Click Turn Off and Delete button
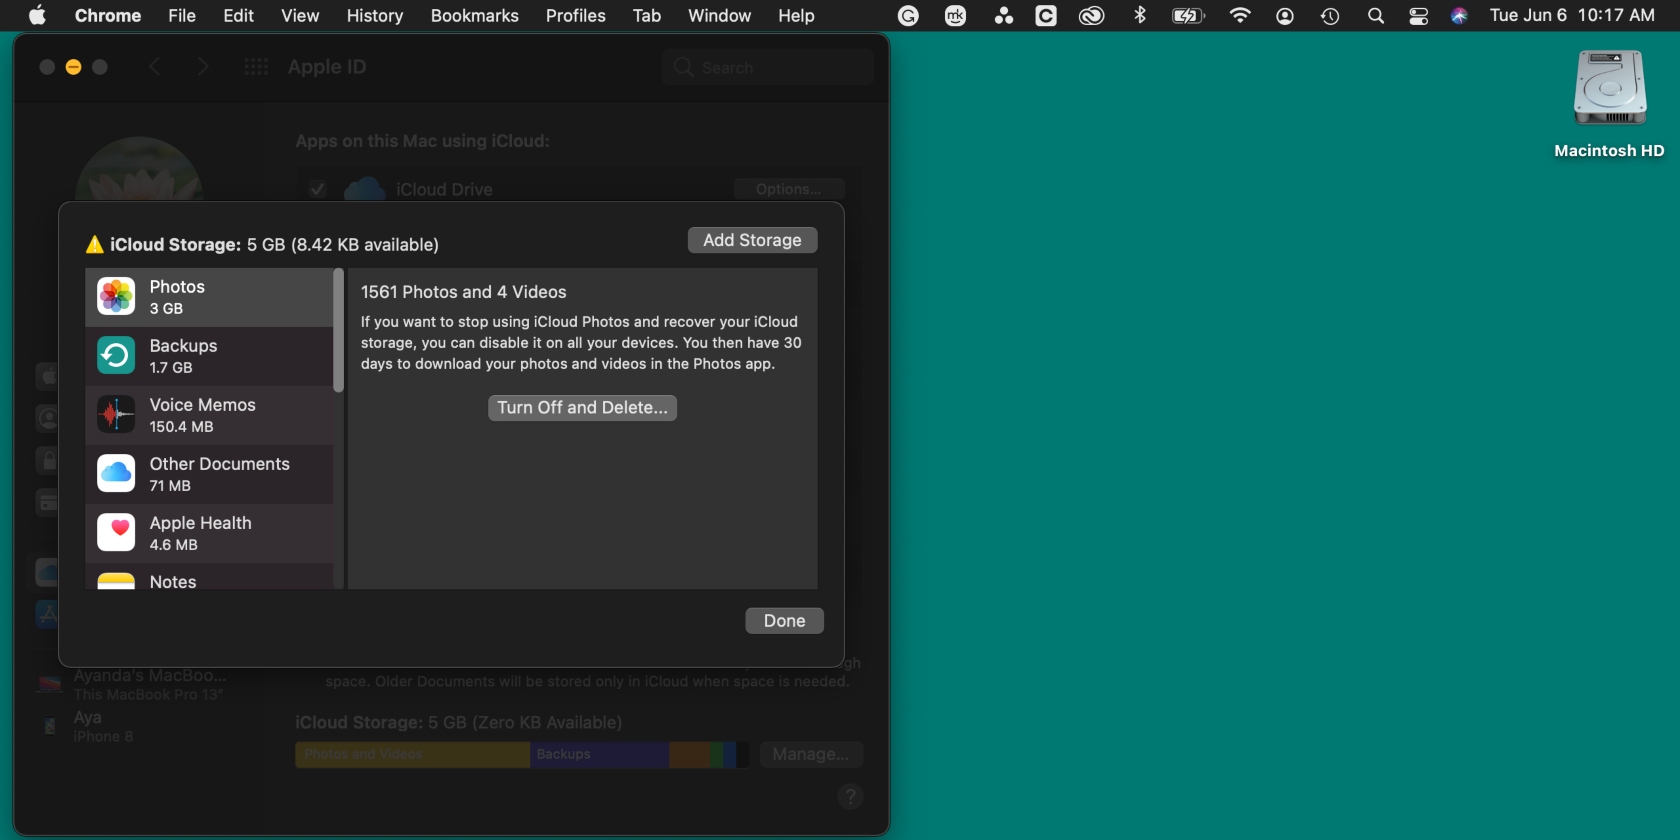Screen dimensions: 1680x840 click(582, 408)
